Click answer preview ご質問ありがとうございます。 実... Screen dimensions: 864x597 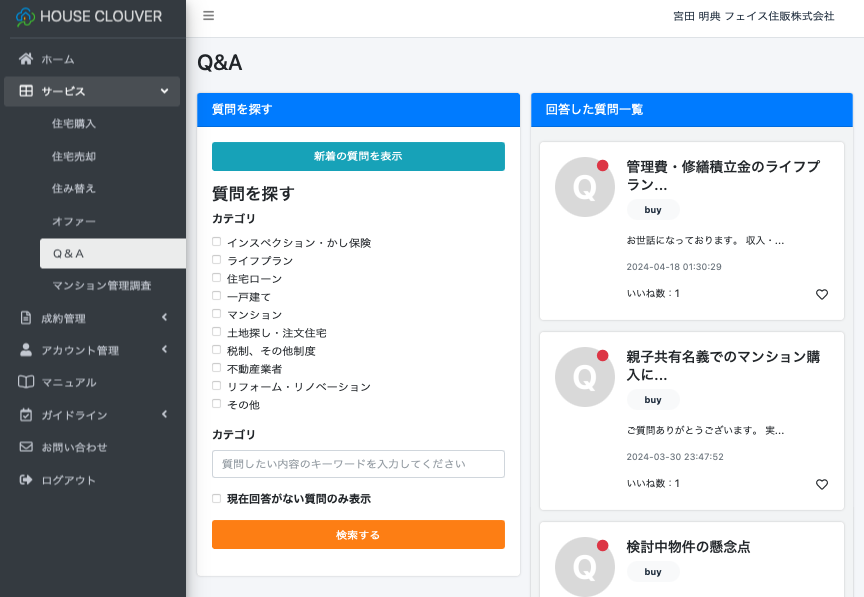(x=705, y=431)
